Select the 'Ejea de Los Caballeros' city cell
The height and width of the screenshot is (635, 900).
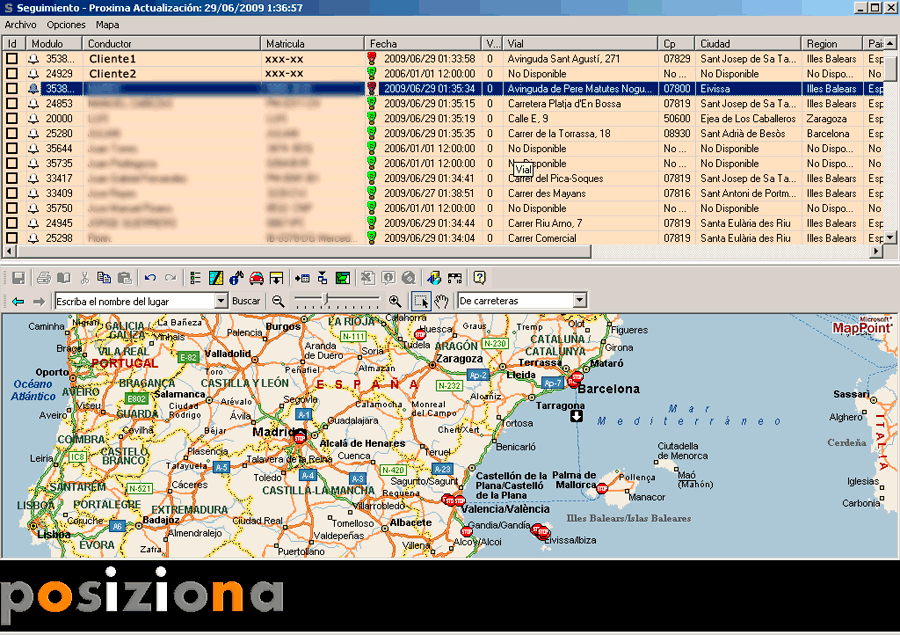[x=748, y=119]
